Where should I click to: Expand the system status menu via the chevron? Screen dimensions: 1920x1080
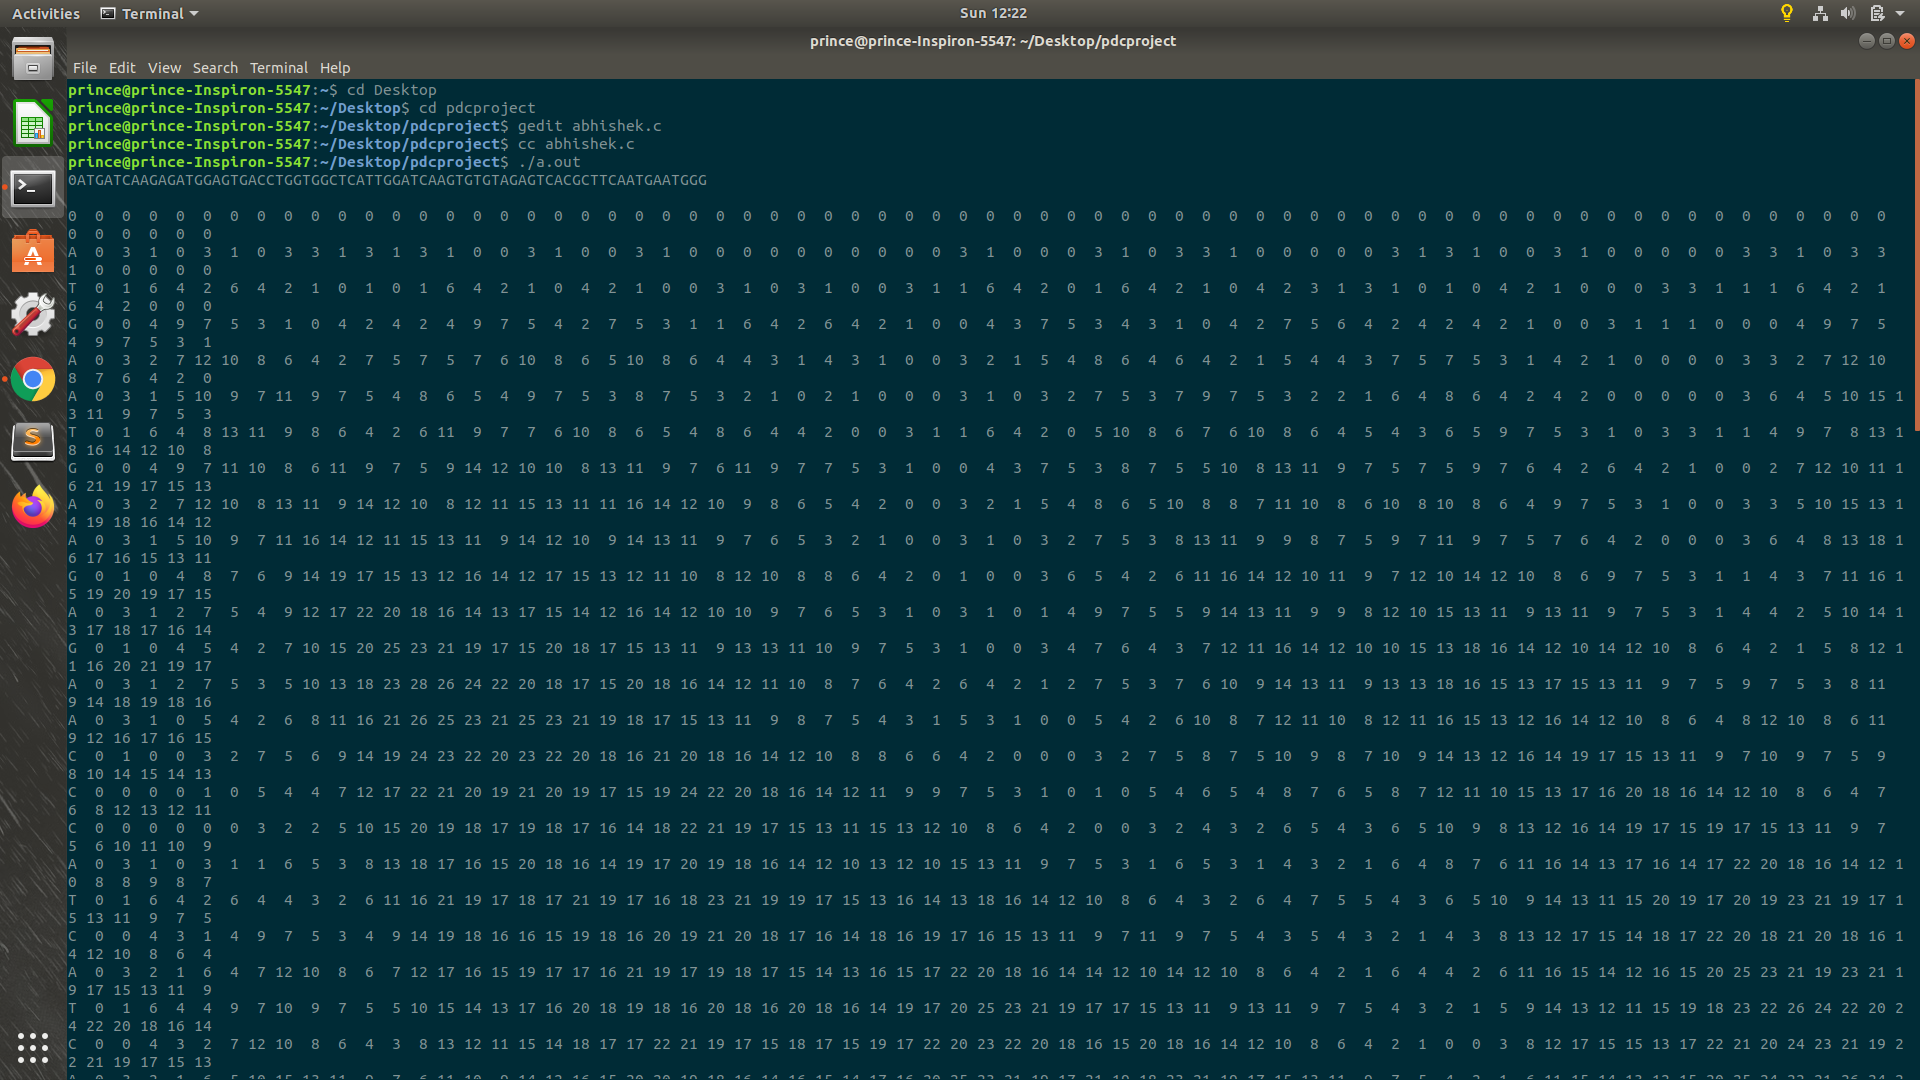(x=1903, y=13)
